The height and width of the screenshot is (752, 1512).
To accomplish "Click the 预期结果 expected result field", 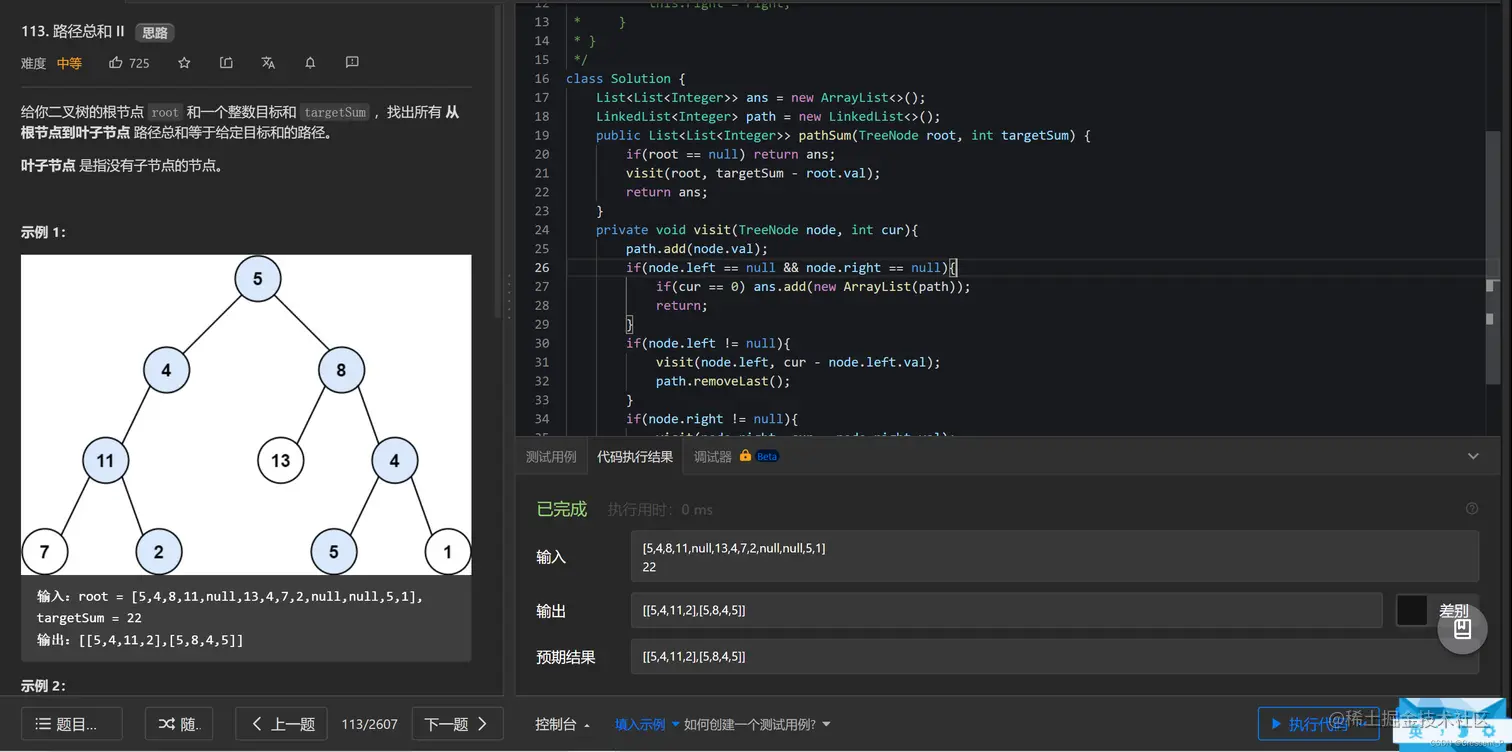I will click(x=1054, y=657).
